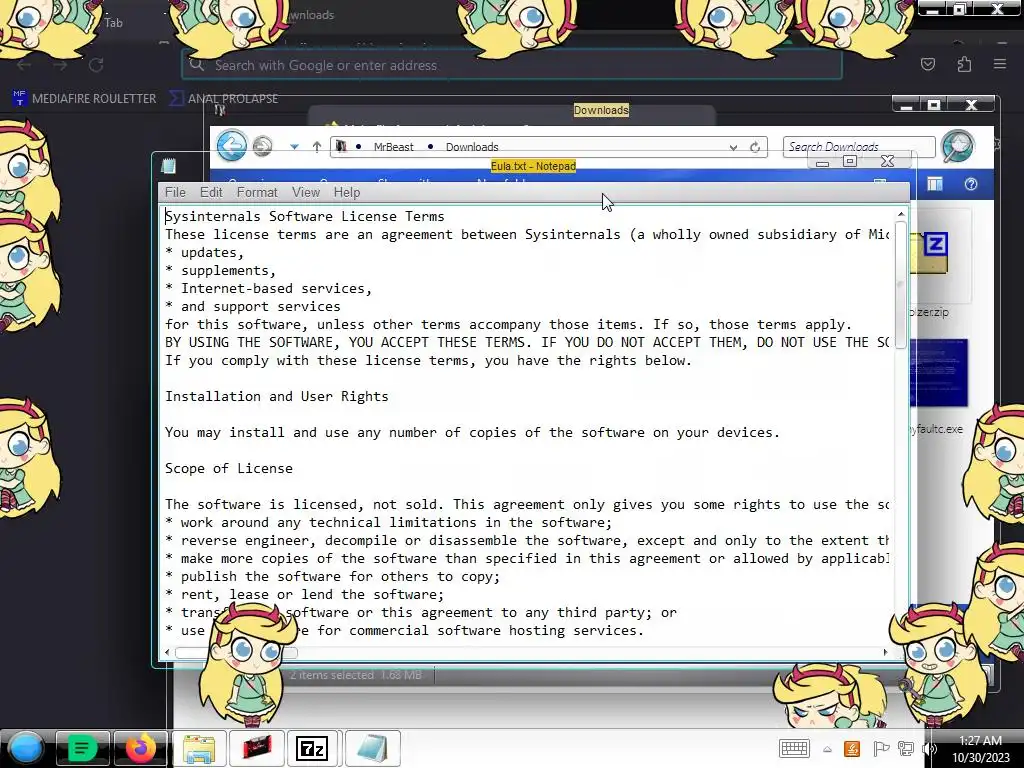Expand the explorer address bar history dropdown
This screenshot has width=1024, height=768.
click(733, 148)
